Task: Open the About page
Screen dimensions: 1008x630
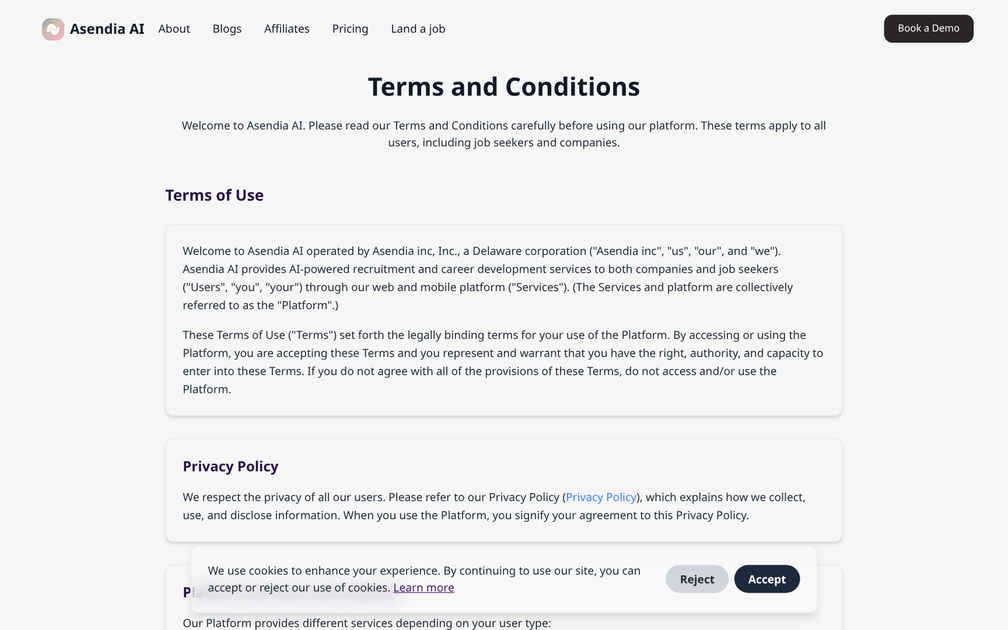Action: tap(174, 28)
